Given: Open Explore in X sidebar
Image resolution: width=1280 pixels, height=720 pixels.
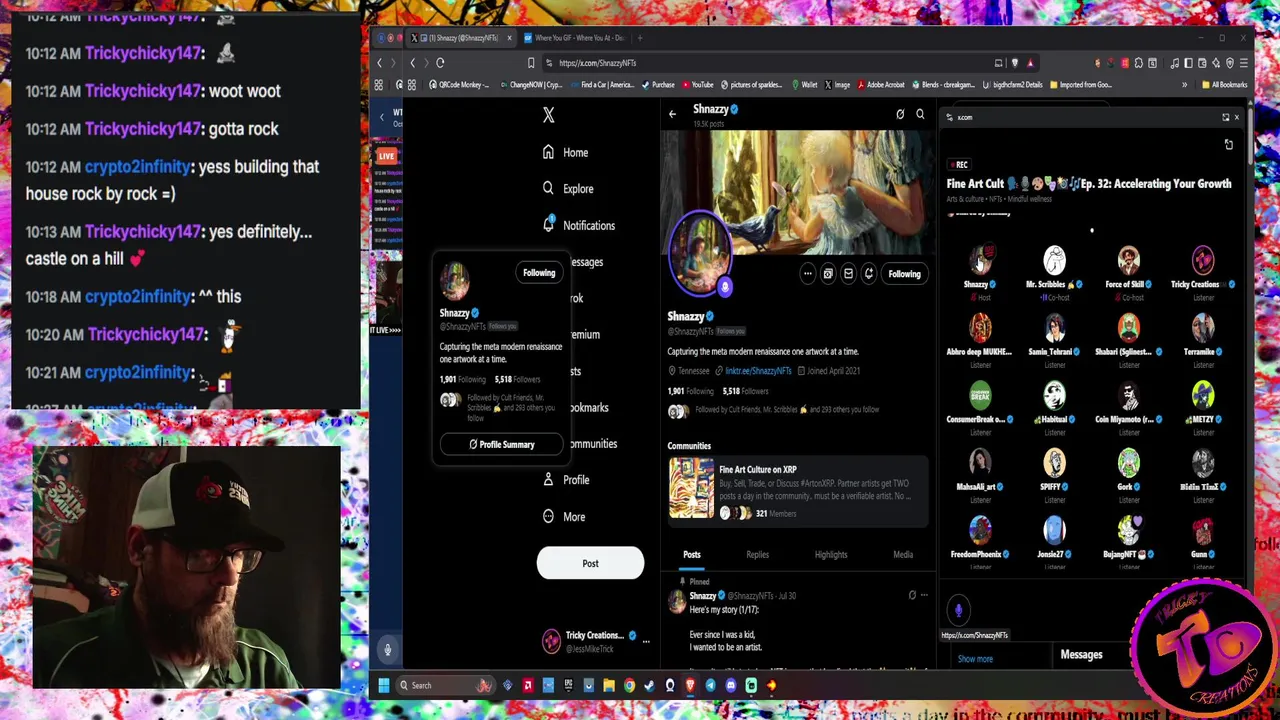Looking at the screenshot, I should pos(567,188).
